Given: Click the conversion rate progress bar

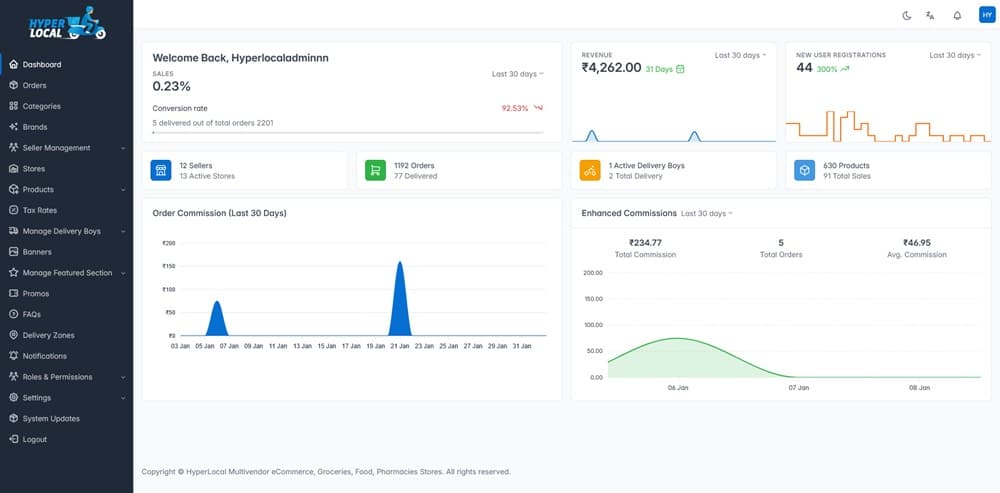Looking at the screenshot, I should [347, 132].
